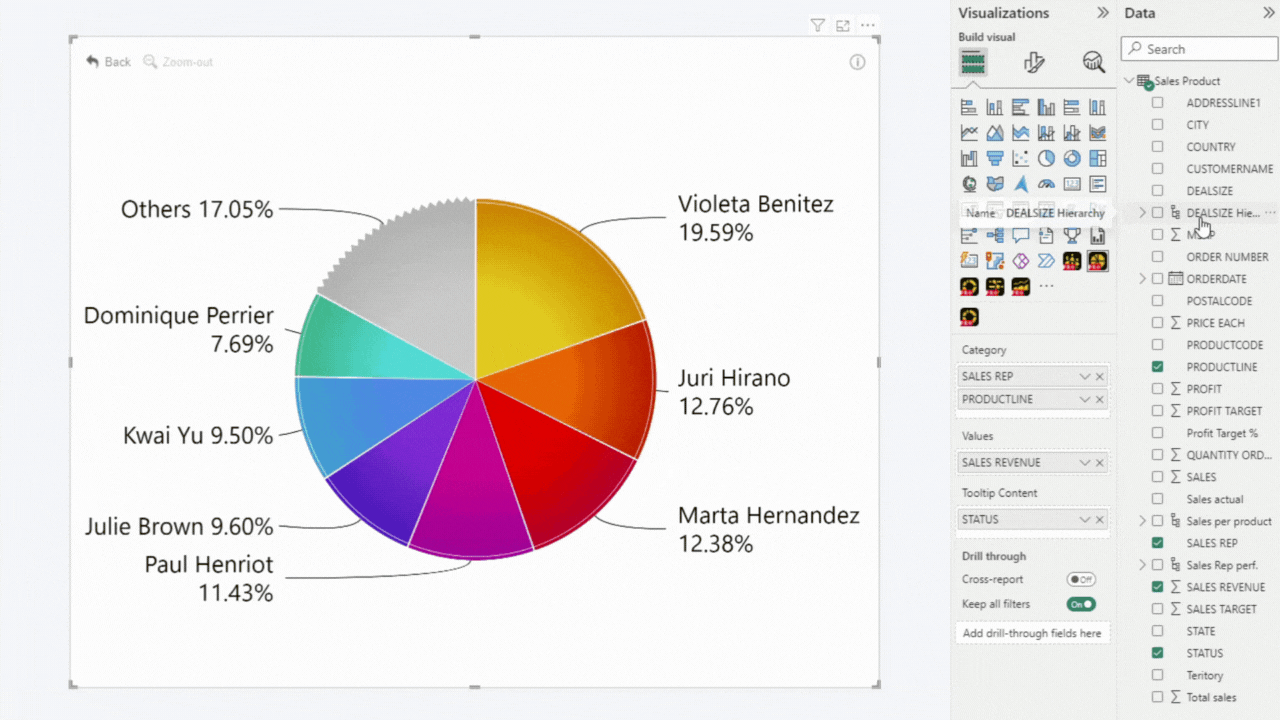
Task: Select the funnel chart visual
Action: click(994, 157)
